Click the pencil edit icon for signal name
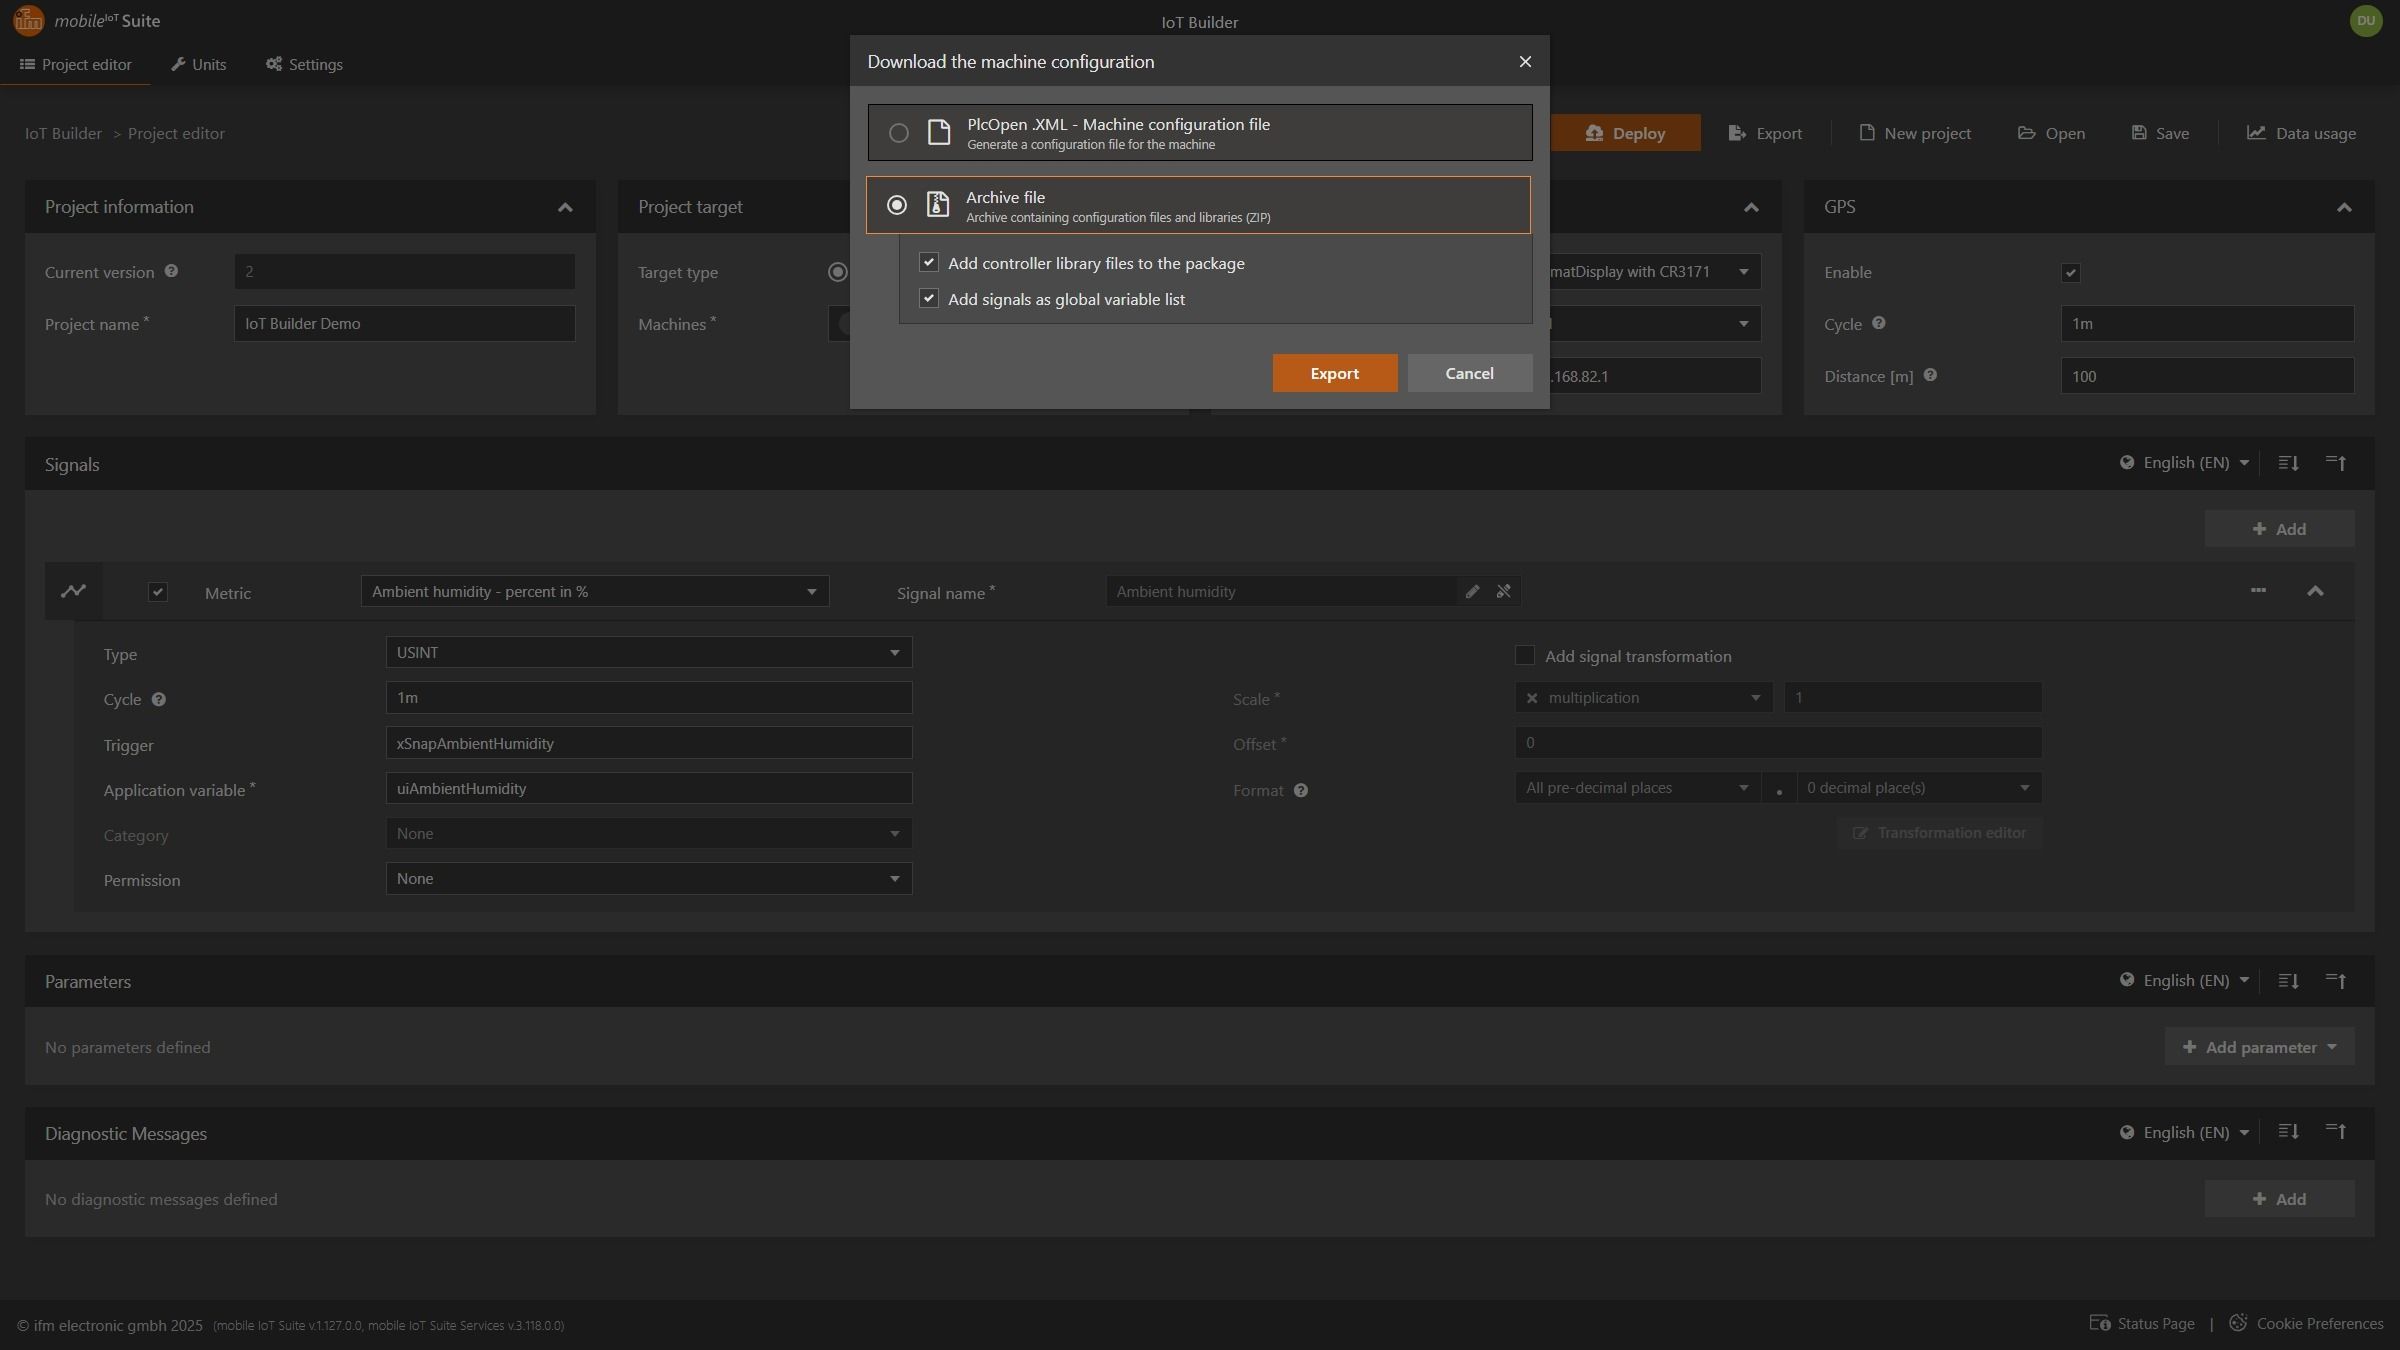 (1472, 591)
